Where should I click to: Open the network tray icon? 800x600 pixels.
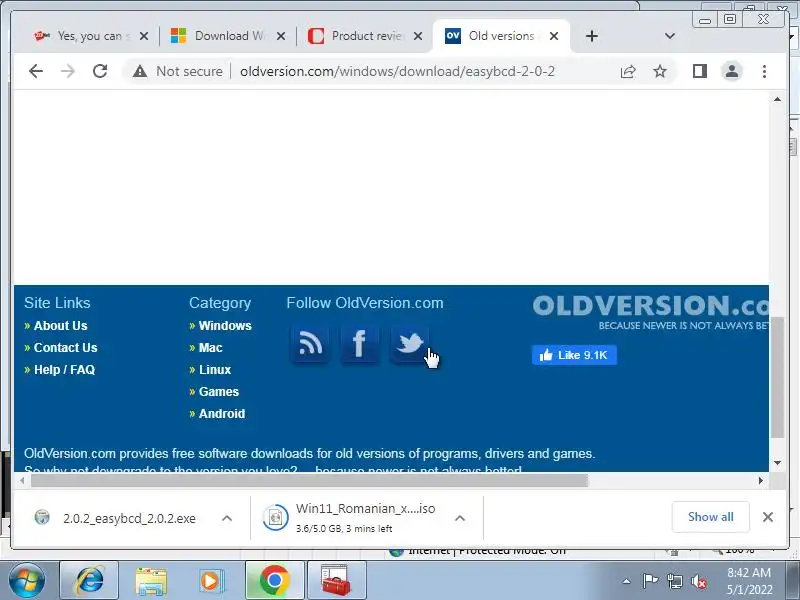pyautogui.click(x=674, y=581)
